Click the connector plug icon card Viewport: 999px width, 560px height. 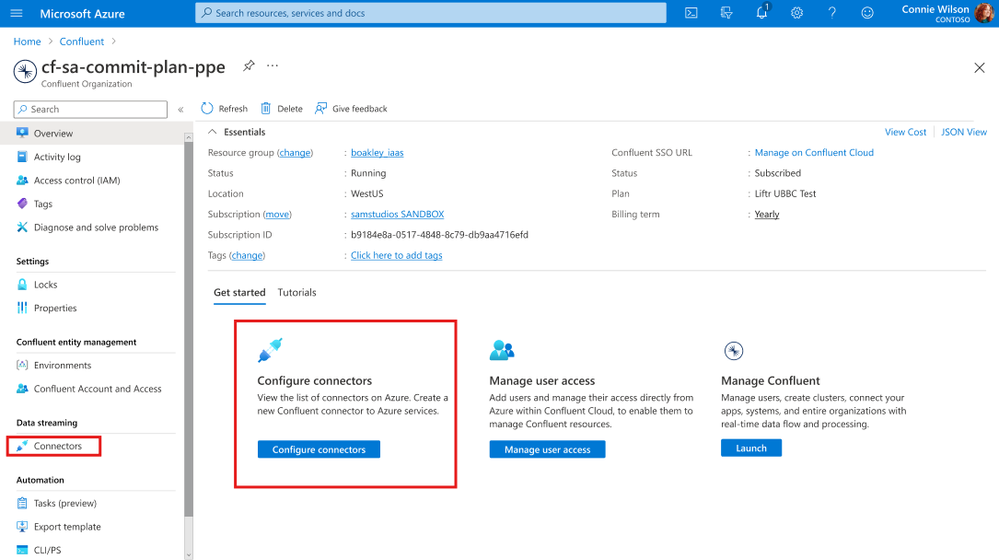[x=270, y=351]
